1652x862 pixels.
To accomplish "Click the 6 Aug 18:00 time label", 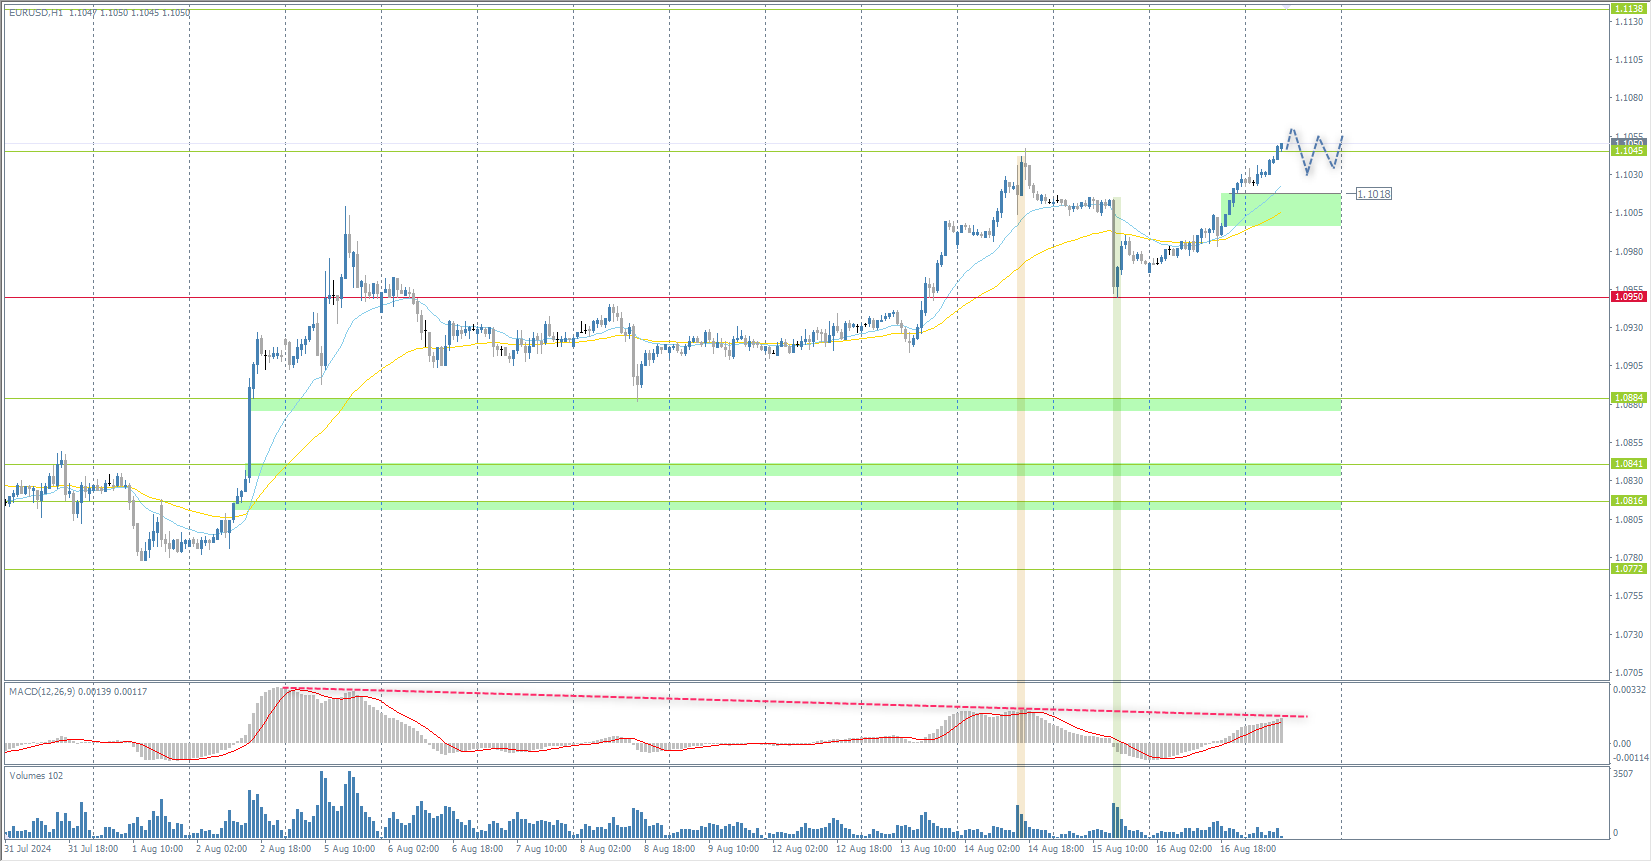I will [x=478, y=849].
